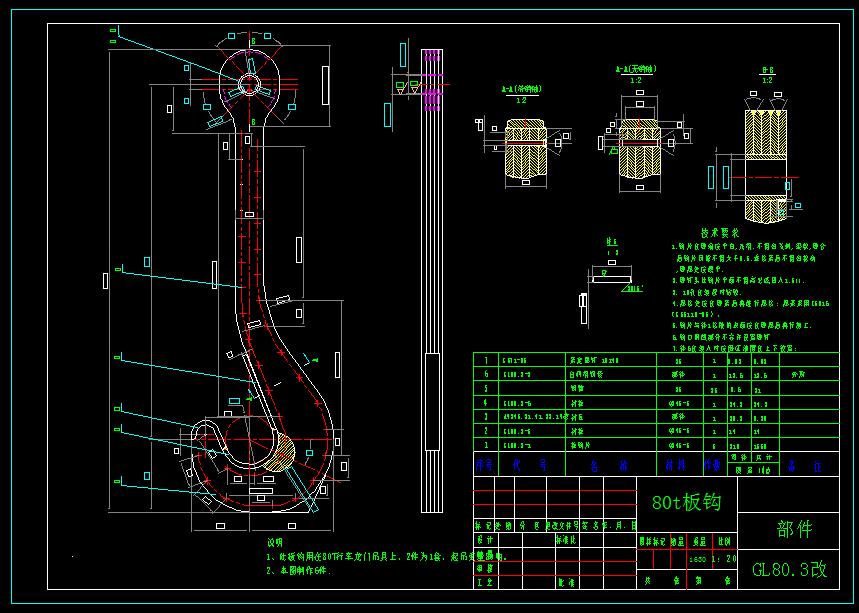
Task: Click the blue '备注' column header
Action: click(x=804, y=466)
